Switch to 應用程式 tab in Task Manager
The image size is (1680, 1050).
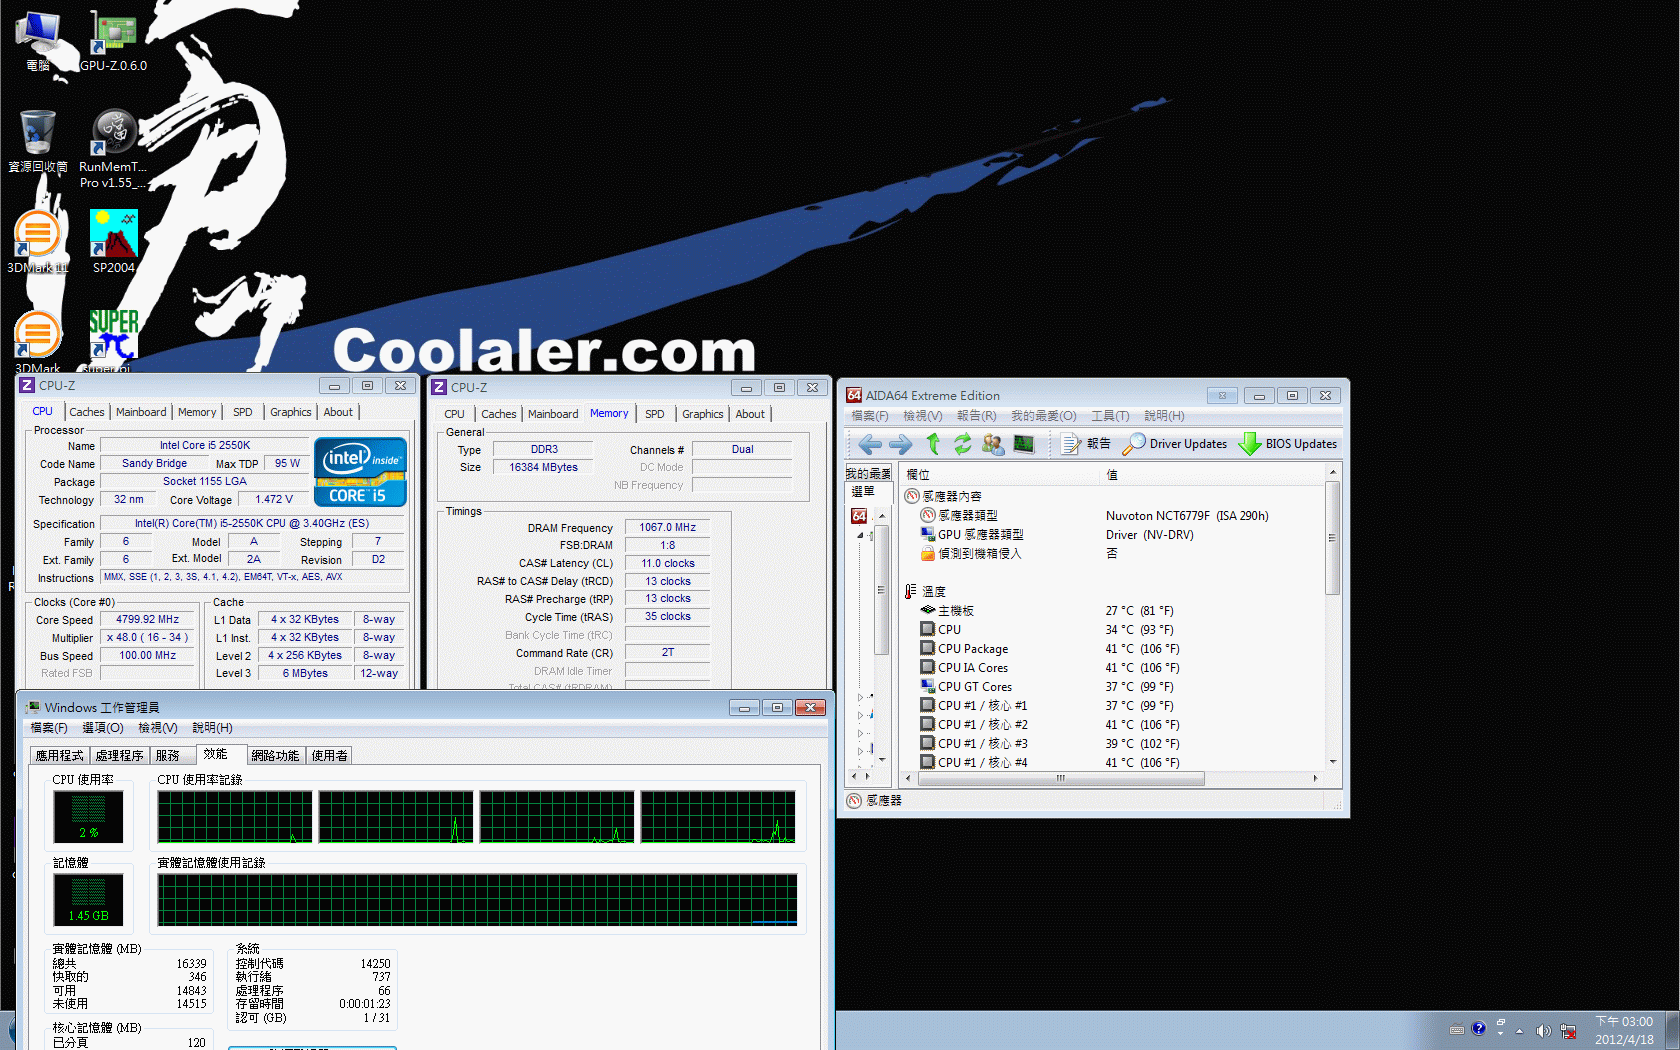(60, 756)
